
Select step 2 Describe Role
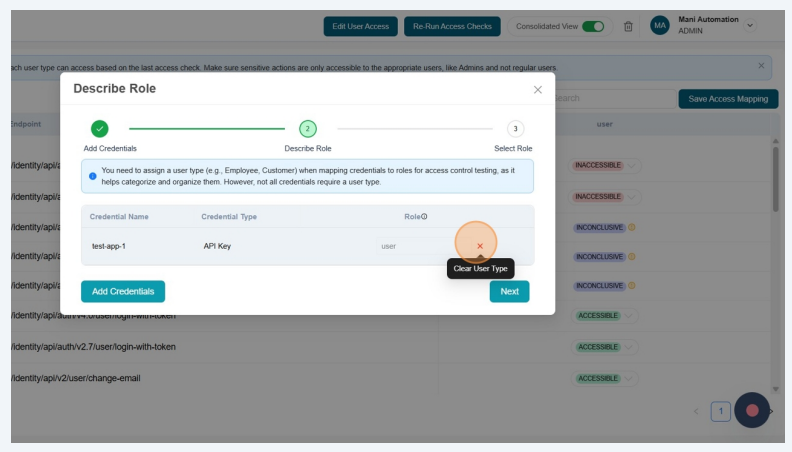click(x=307, y=128)
